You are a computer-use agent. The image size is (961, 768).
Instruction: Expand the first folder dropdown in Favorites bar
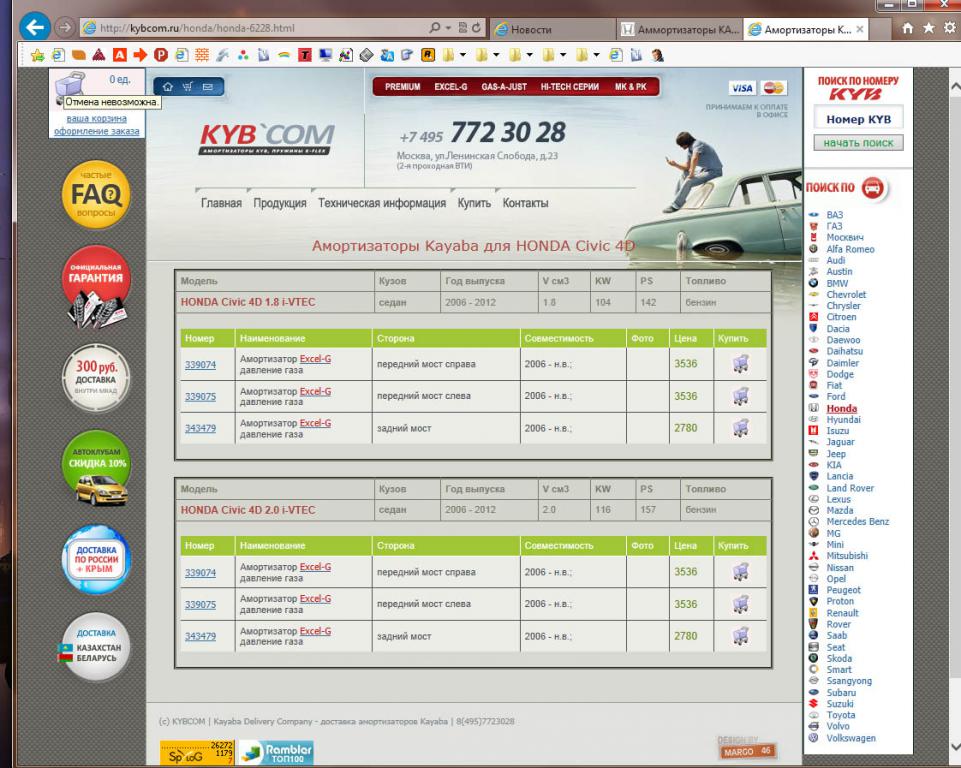tap(463, 55)
